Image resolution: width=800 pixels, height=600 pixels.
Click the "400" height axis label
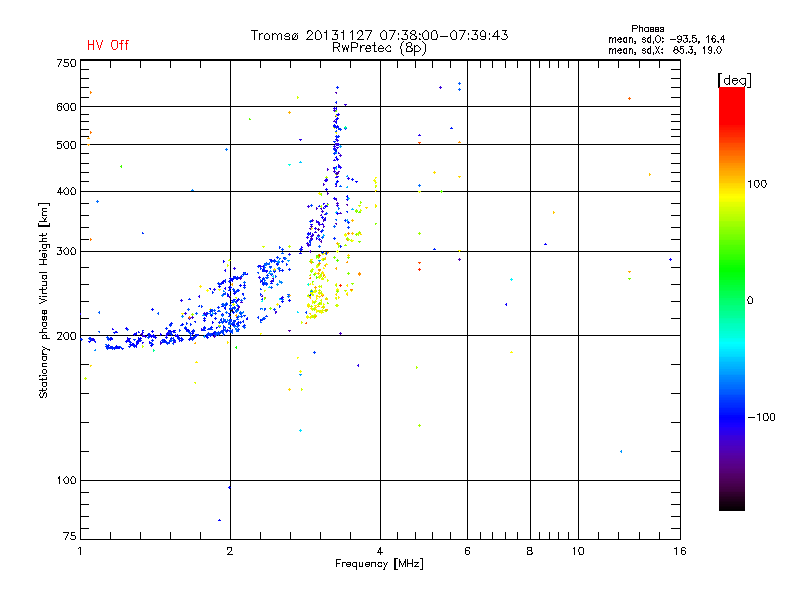click(66, 191)
